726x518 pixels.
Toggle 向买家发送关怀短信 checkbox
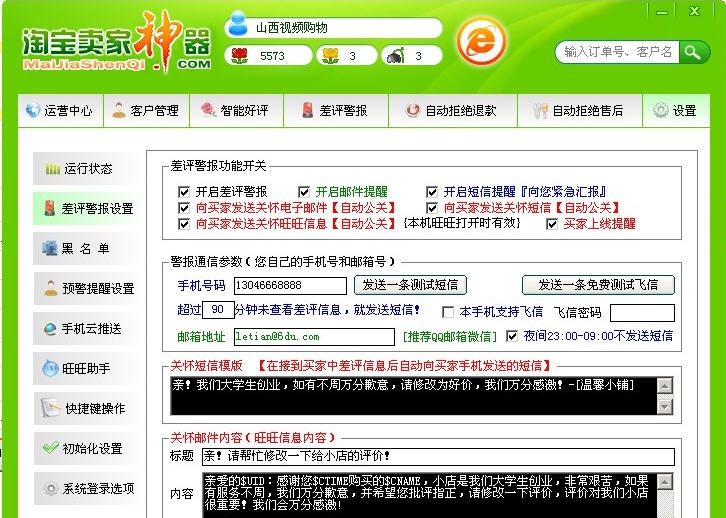[432, 208]
